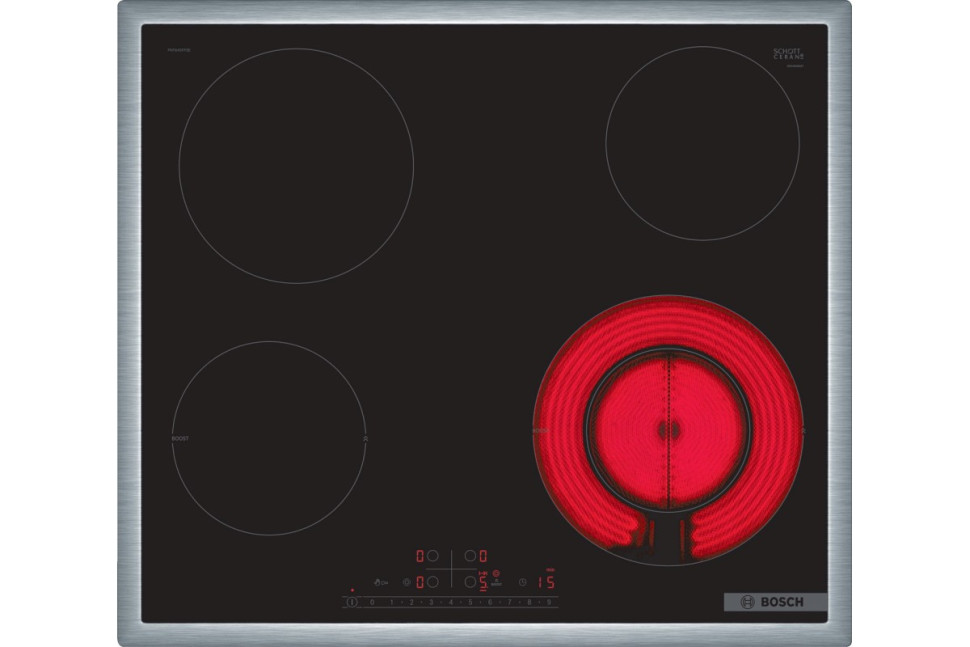The image size is (970, 647).
Task: Set heat level 3 on the slider
Action: 431,602
